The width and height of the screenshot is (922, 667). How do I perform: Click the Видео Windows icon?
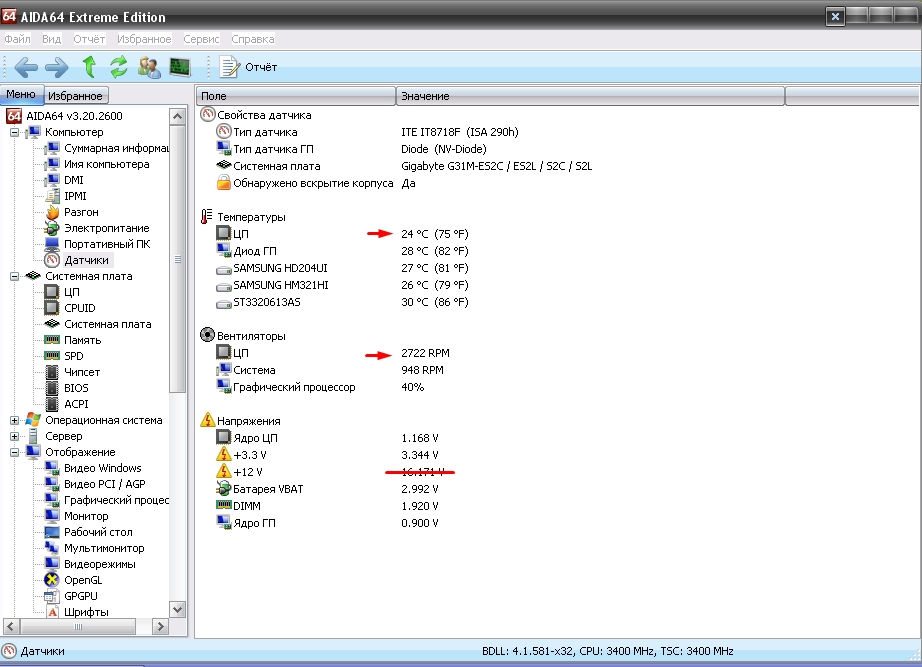pos(52,468)
